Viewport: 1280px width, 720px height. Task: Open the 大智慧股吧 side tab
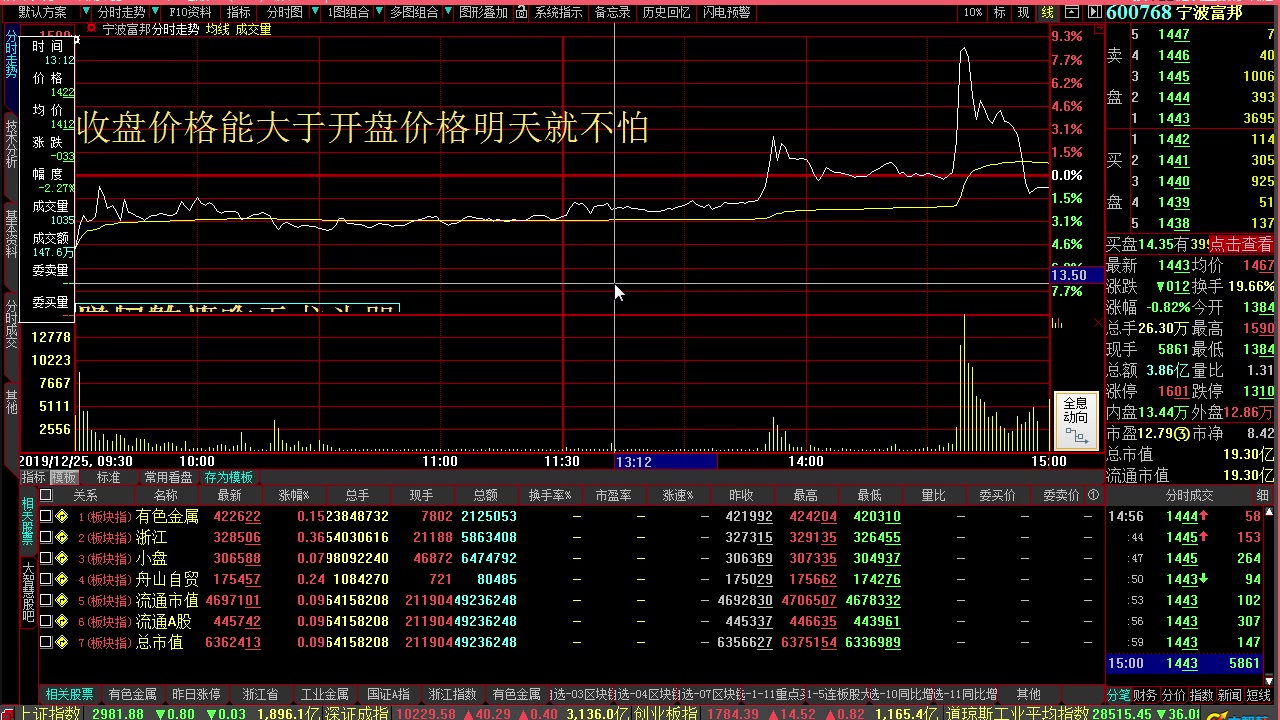coord(28,594)
